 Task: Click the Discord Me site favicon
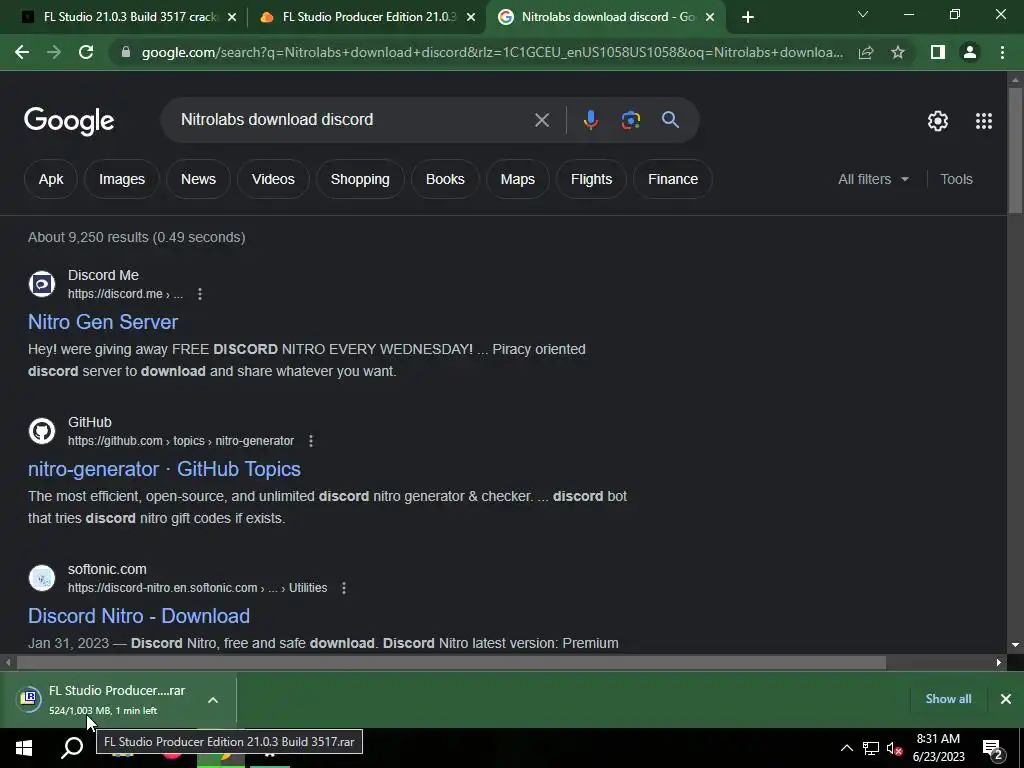[x=42, y=284]
